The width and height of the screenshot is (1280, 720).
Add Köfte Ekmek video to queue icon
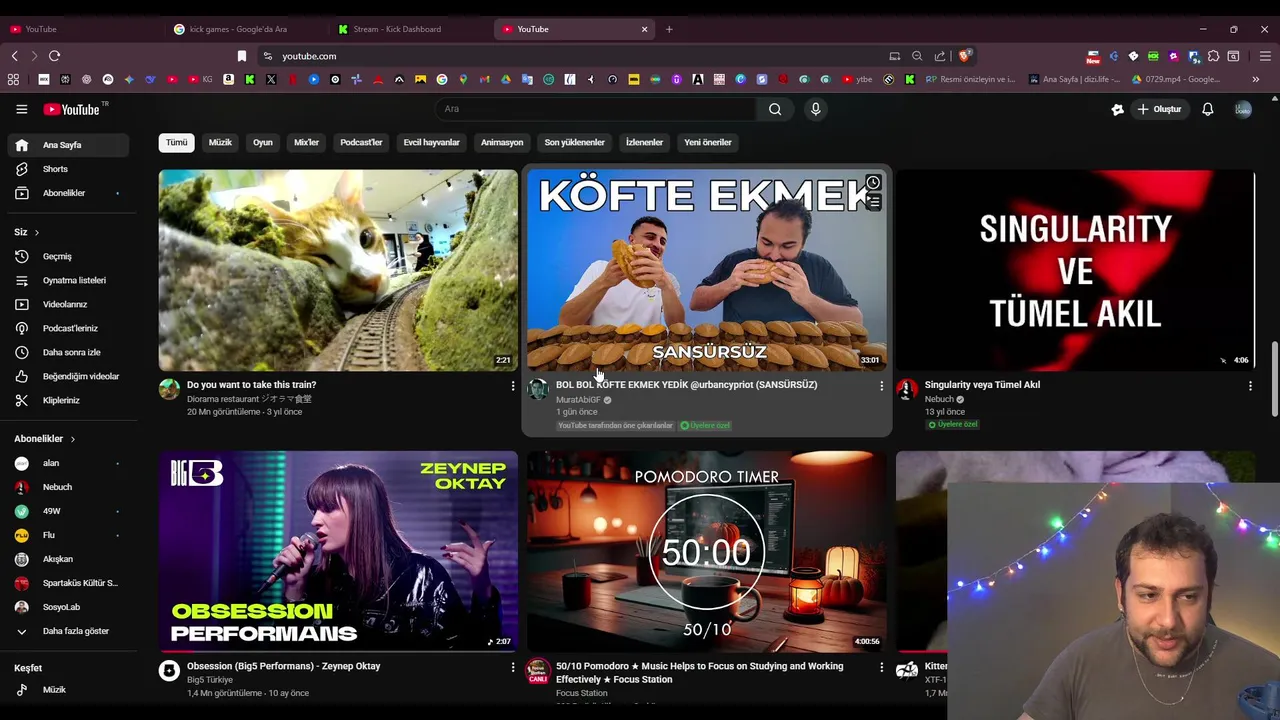[x=873, y=203]
